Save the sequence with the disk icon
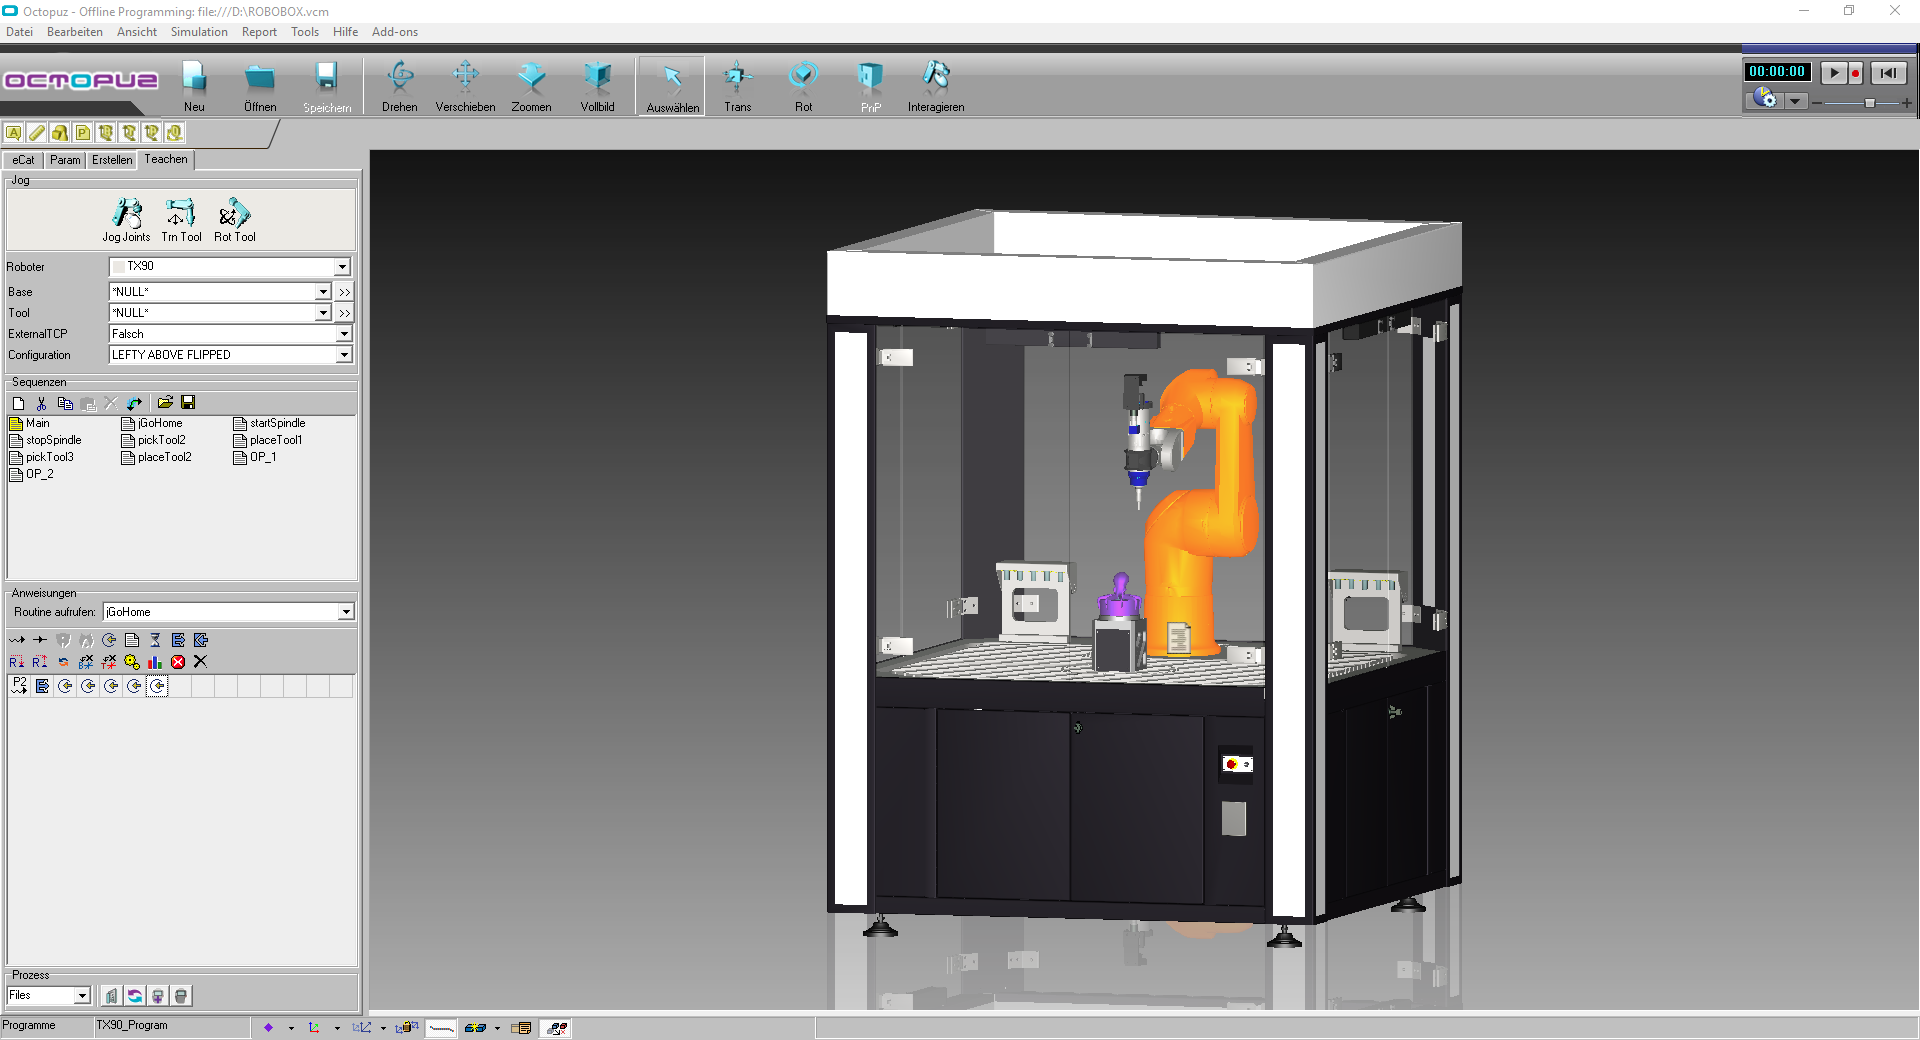The height and width of the screenshot is (1040, 1920). click(189, 403)
